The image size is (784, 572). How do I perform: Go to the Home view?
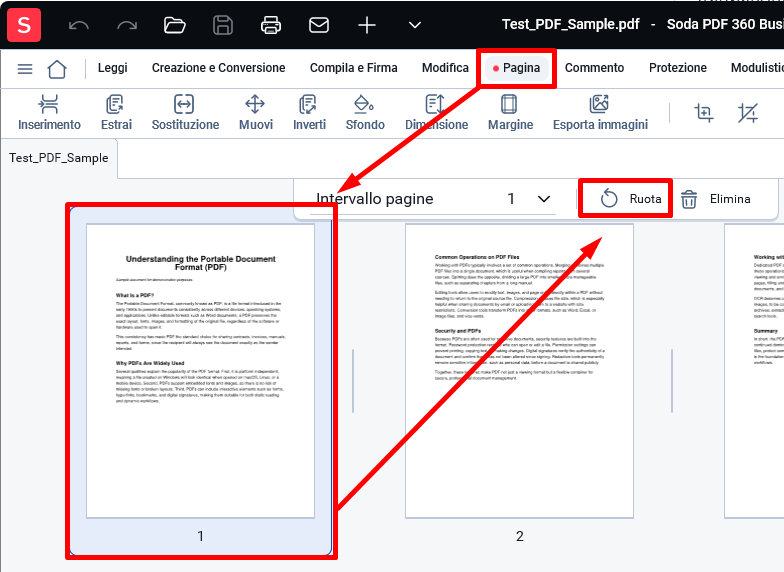point(56,68)
